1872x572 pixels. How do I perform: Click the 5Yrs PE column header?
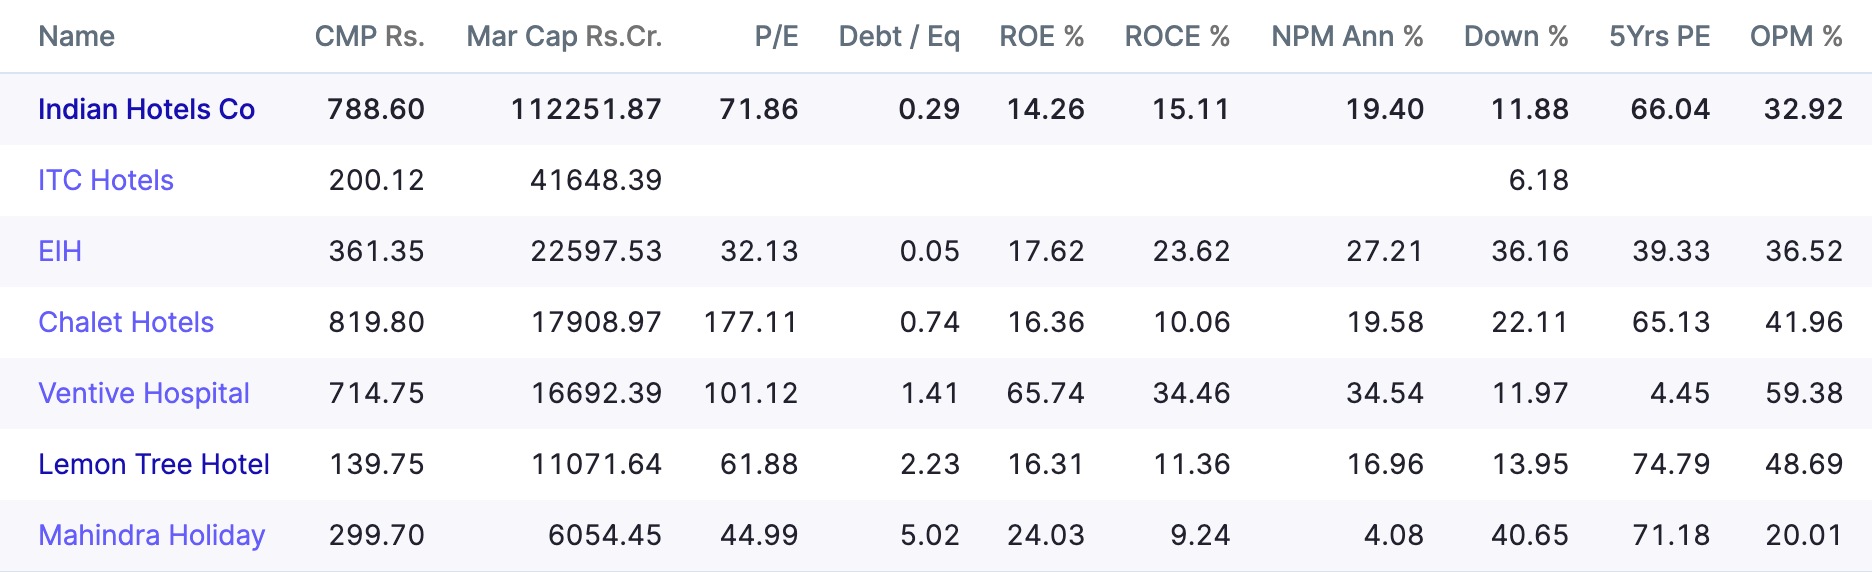point(1659,36)
